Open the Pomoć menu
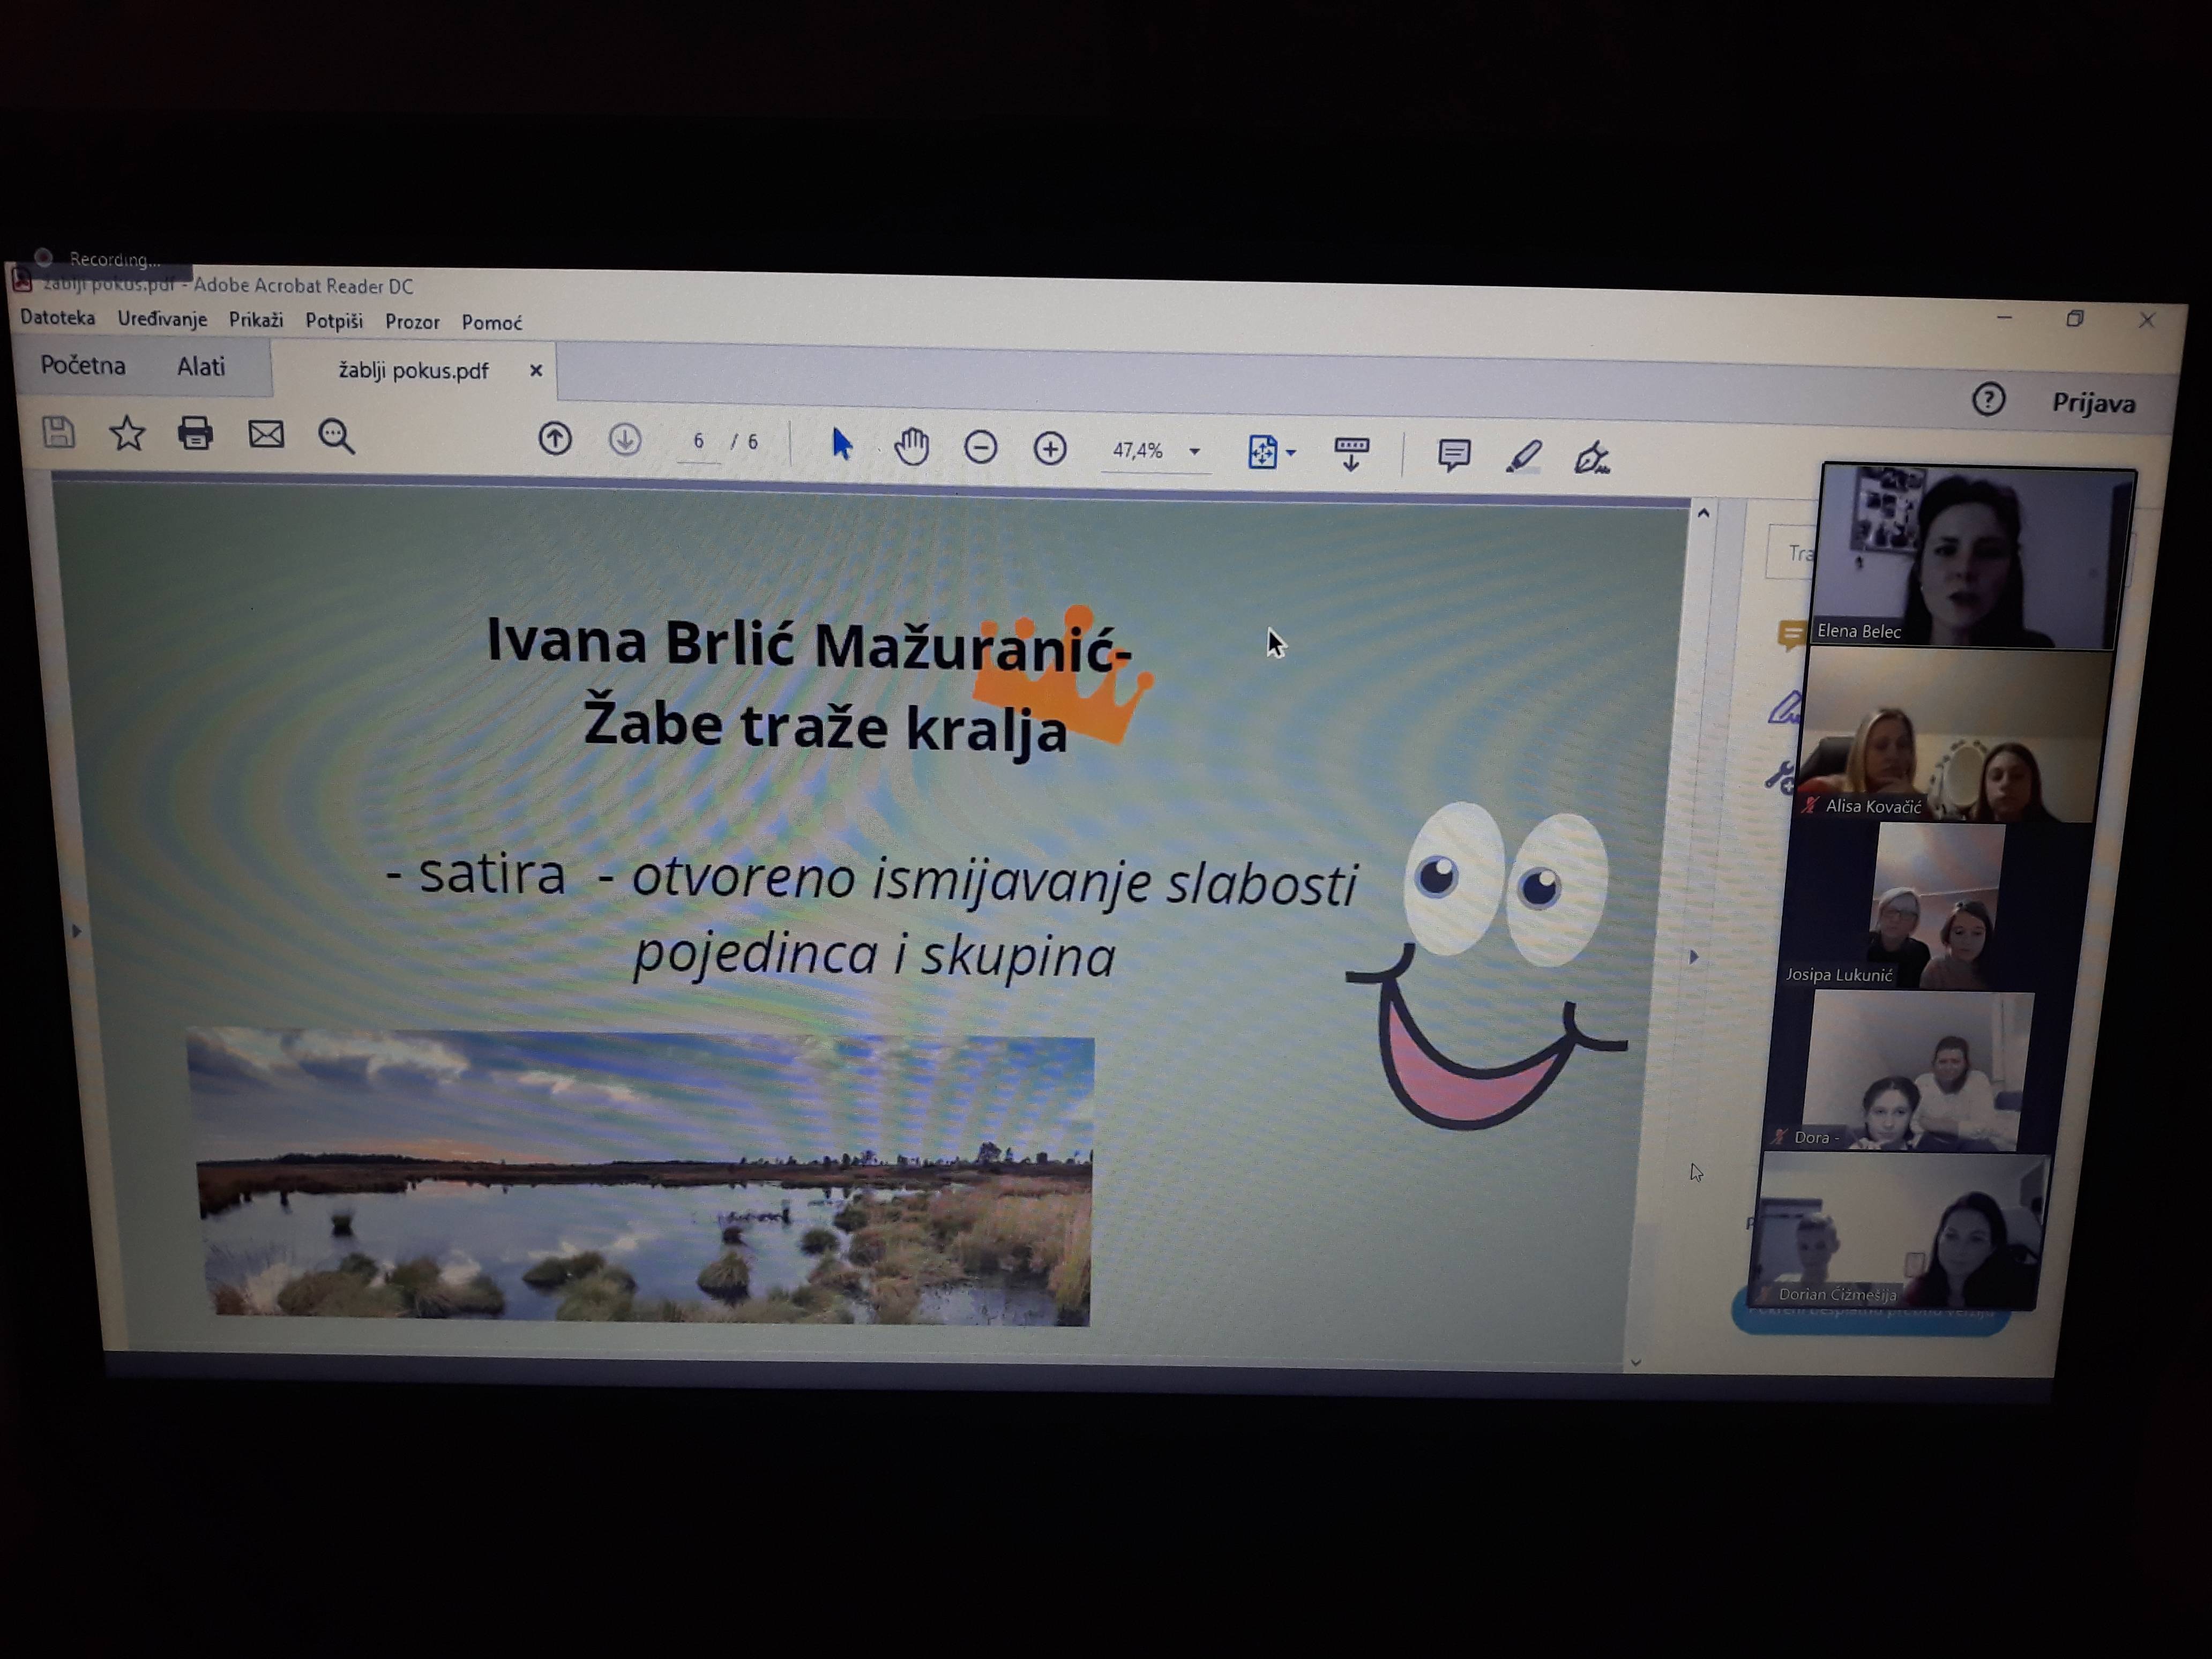The height and width of the screenshot is (1659, 2212). coord(491,323)
